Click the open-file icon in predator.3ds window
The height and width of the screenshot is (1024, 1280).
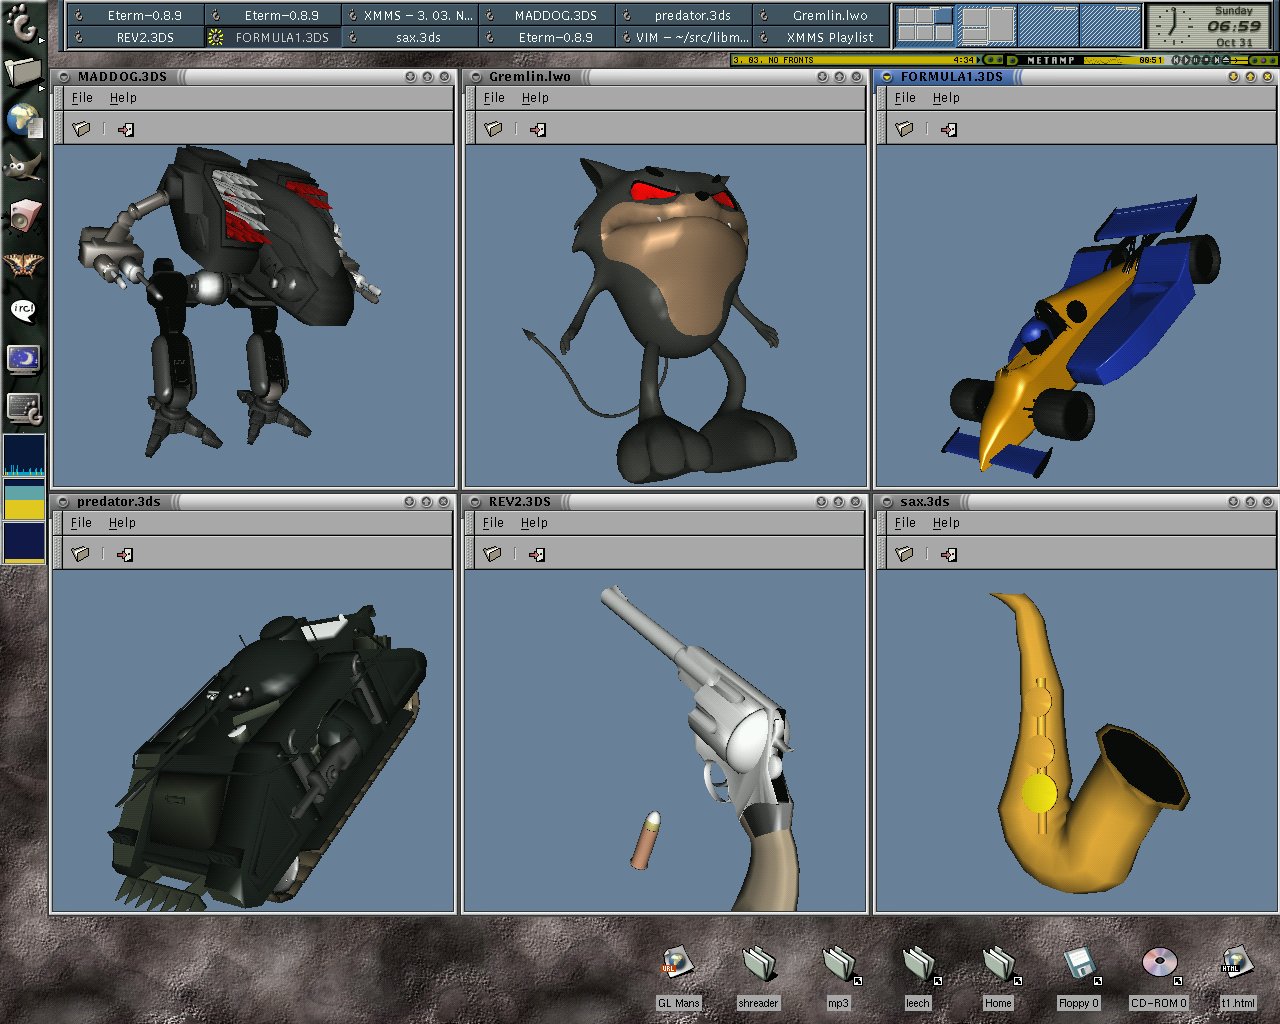pos(80,554)
